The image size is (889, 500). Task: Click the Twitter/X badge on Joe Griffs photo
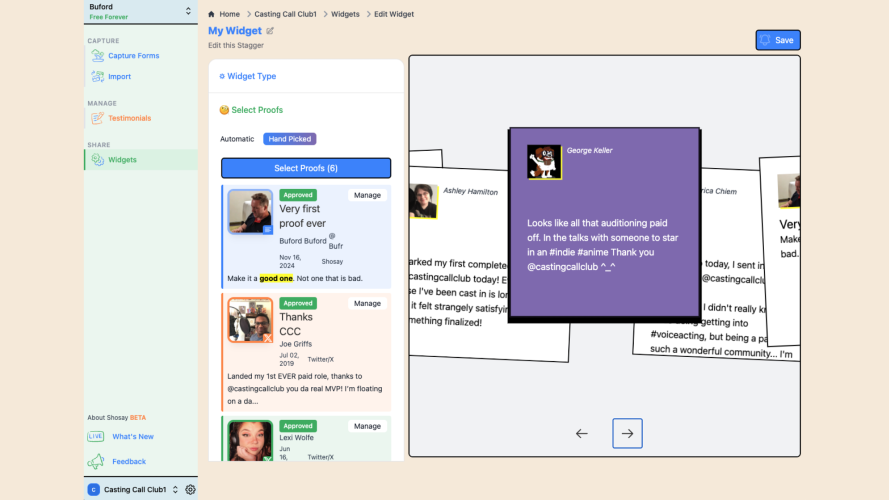[x=268, y=338]
